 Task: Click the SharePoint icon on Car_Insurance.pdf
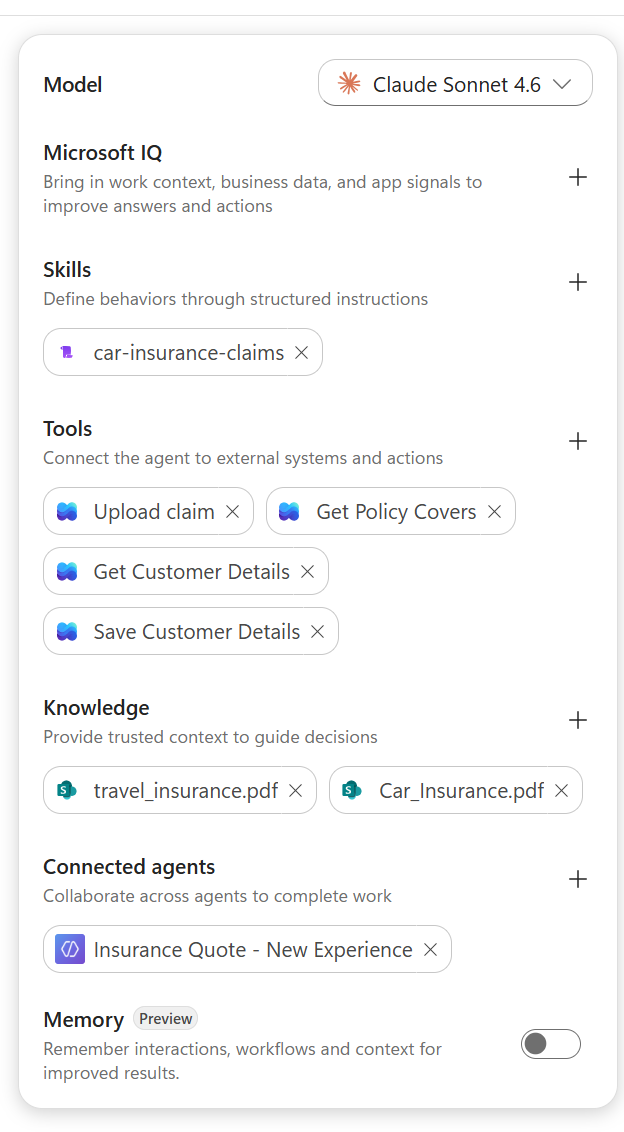[352, 791]
